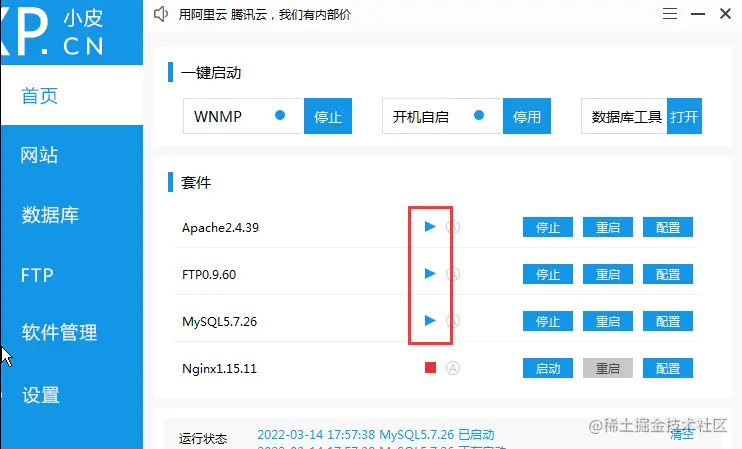
Task: Click the 运行状态 label
Action: coord(203,439)
